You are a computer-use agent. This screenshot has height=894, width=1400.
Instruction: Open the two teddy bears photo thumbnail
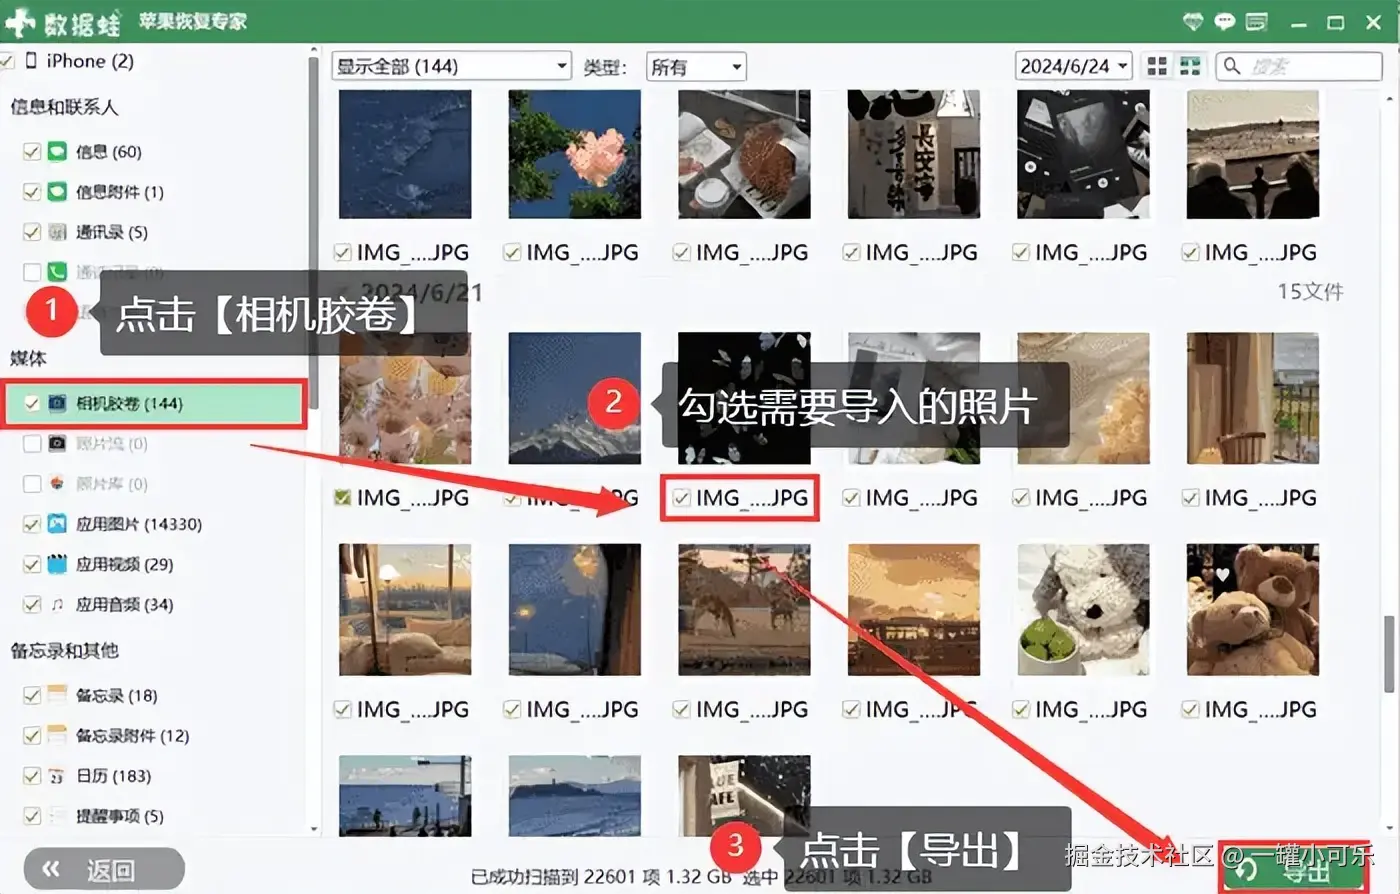click(x=1252, y=609)
